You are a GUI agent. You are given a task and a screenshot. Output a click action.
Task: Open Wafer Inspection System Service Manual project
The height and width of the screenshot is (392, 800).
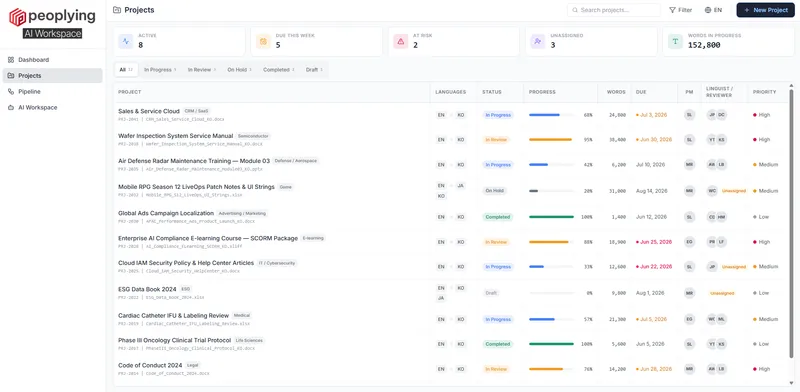(x=176, y=136)
